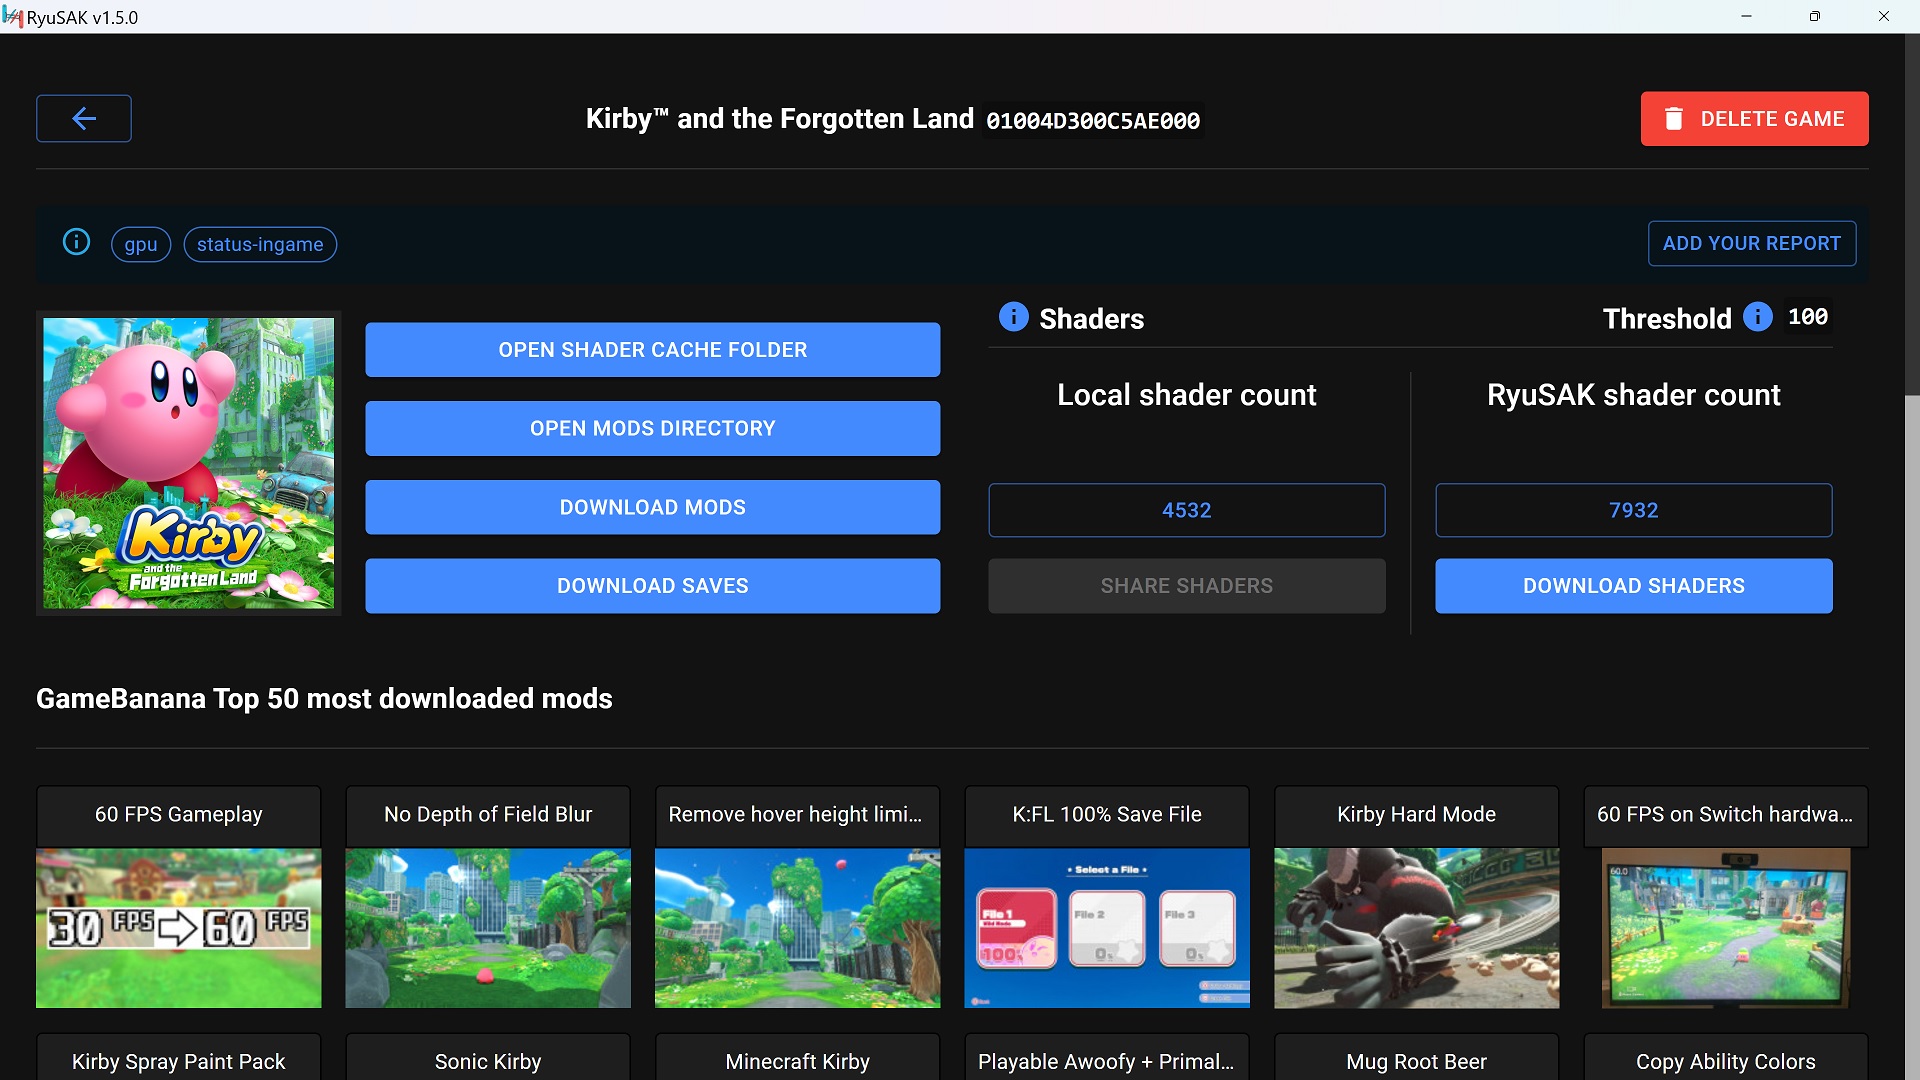Click the info icon next to Shaders

pyautogui.click(x=1013, y=316)
